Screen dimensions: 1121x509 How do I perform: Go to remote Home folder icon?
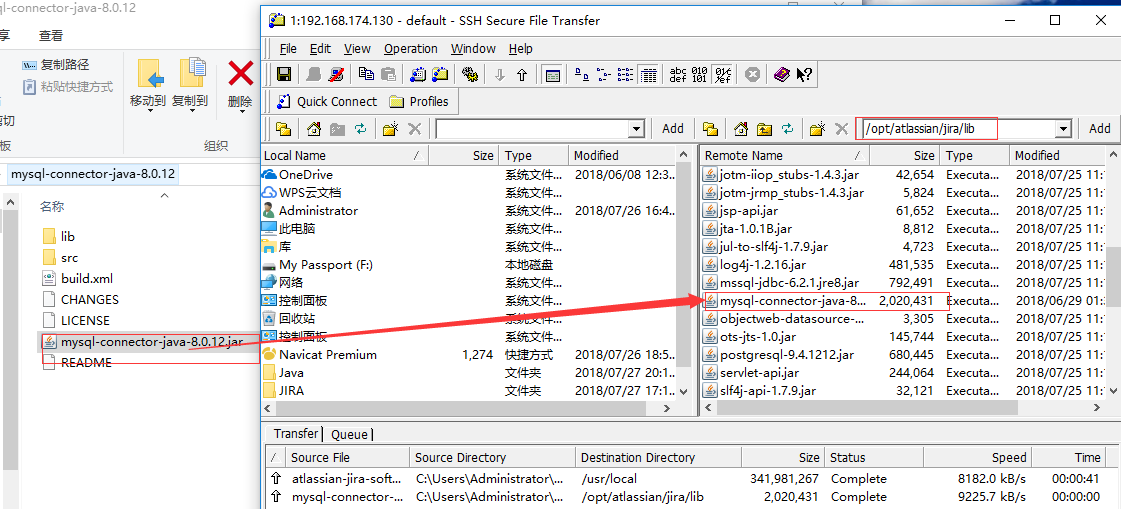click(741, 129)
